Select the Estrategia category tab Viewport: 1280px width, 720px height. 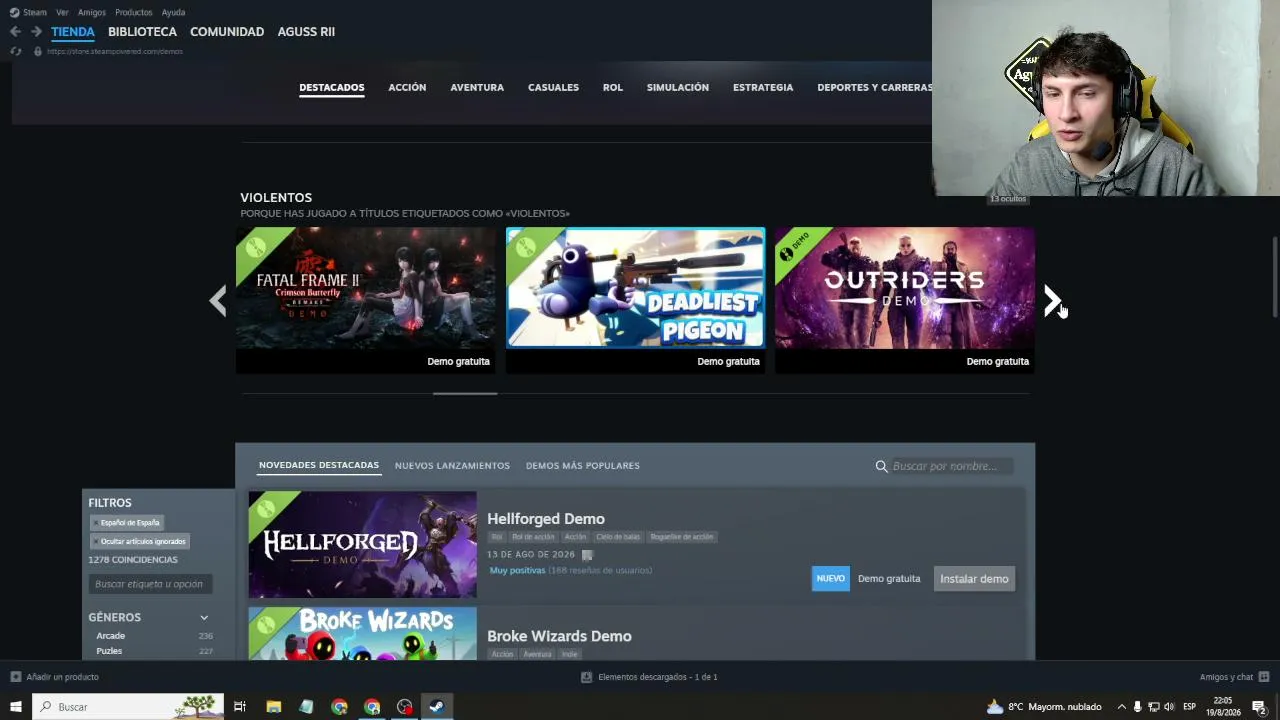pos(763,88)
